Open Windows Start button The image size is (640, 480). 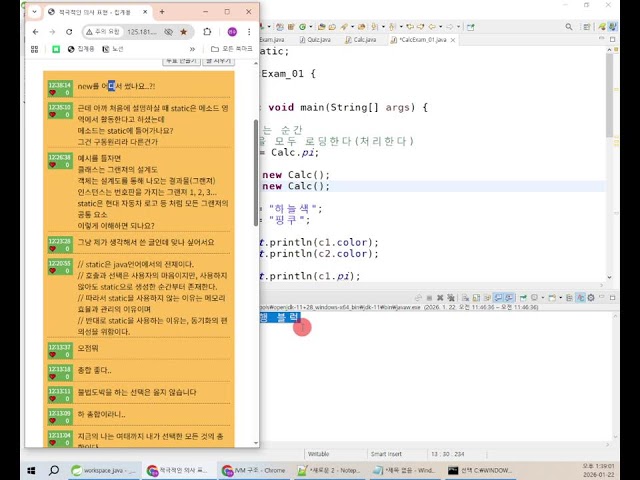pos(31,471)
